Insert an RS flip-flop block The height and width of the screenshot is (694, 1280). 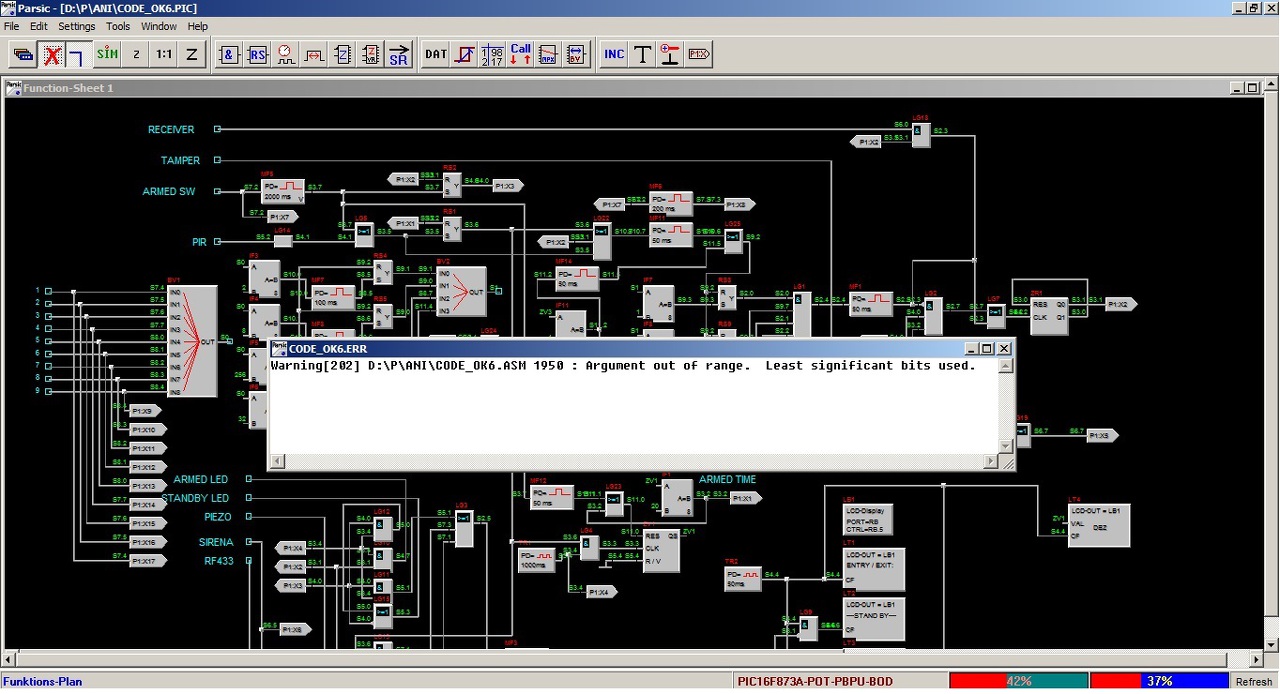258,54
